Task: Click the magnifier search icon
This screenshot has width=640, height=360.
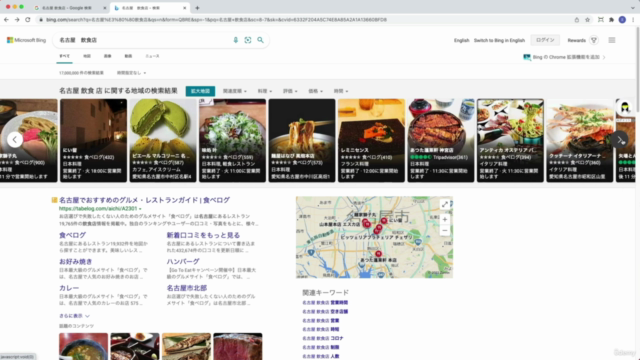Action: pos(260,40)
